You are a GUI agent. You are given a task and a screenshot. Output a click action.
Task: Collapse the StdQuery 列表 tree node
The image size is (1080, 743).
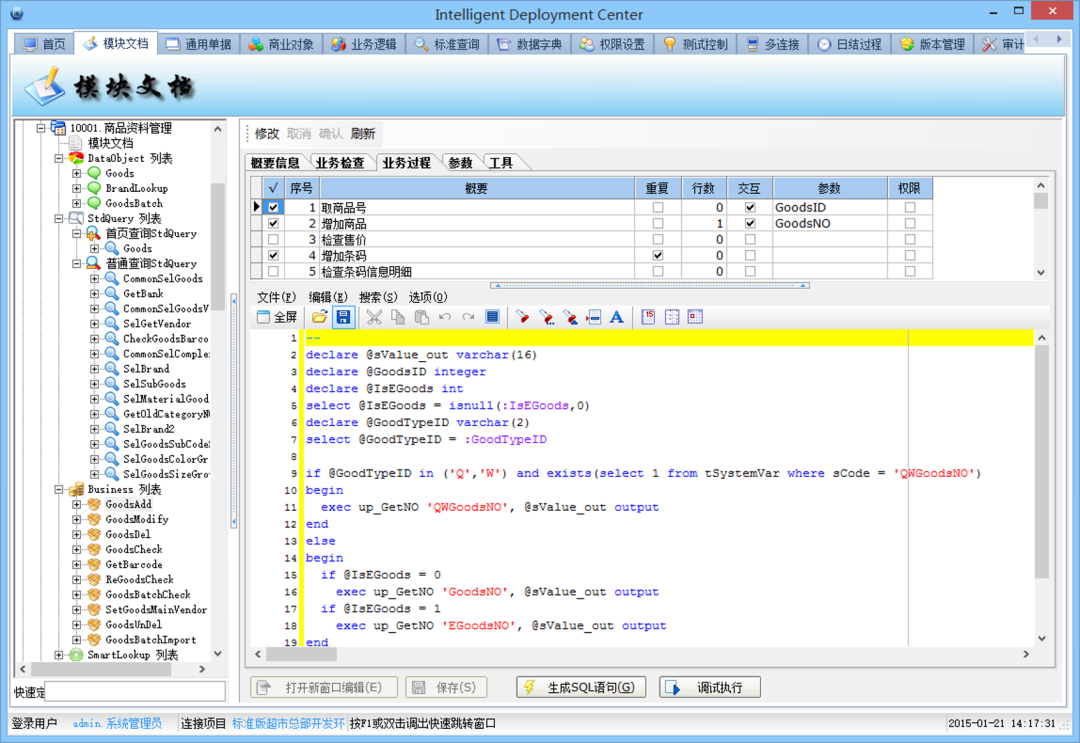59,218
